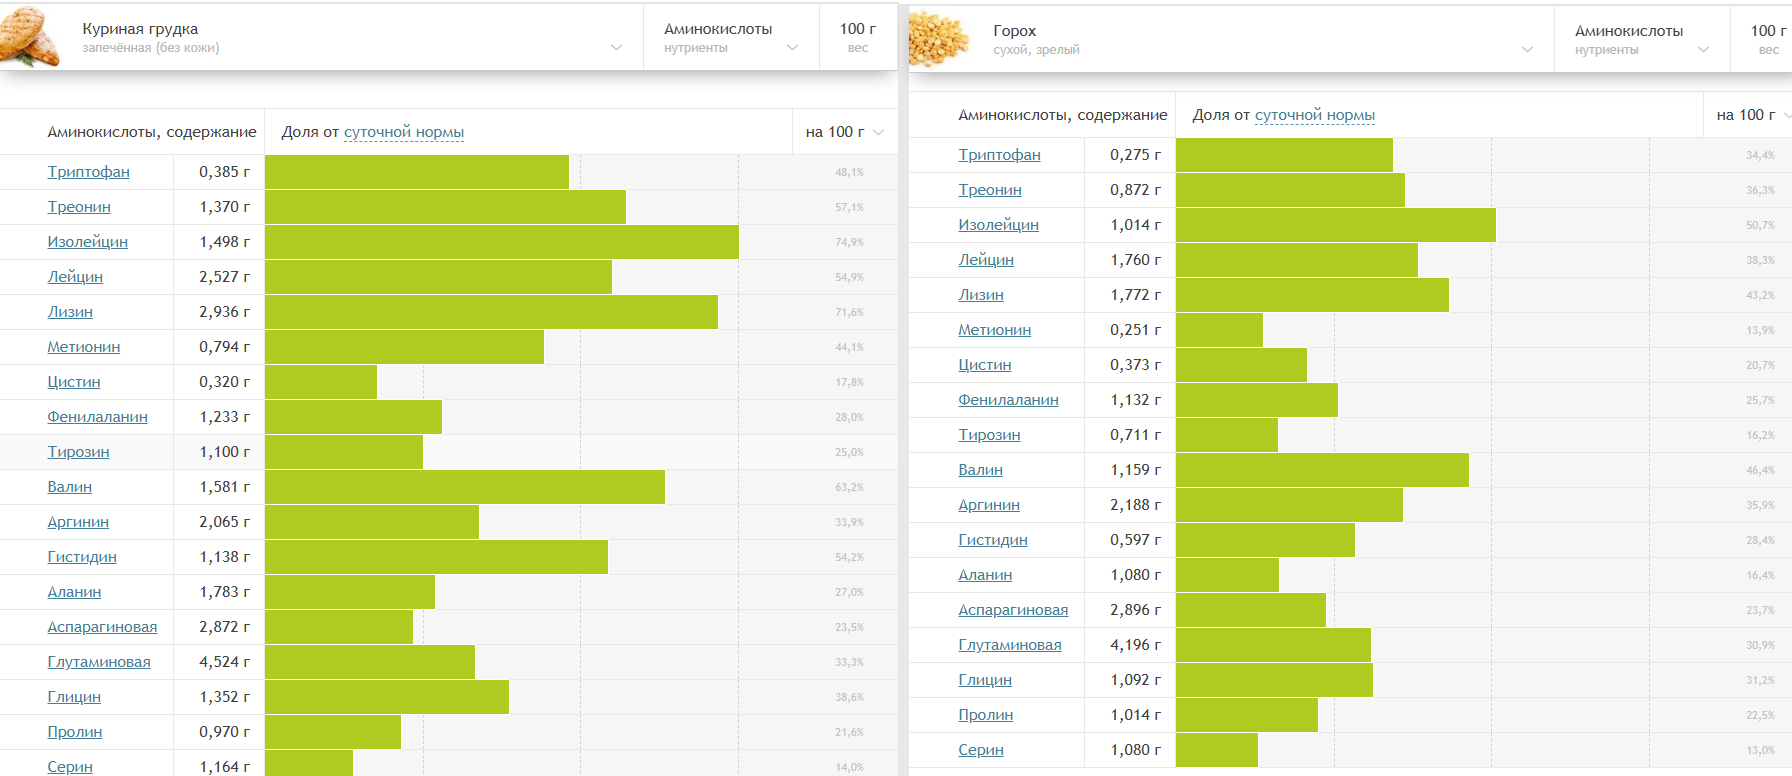Open Лизин link in pea table

pyautogui.click(x=981, y=295)
